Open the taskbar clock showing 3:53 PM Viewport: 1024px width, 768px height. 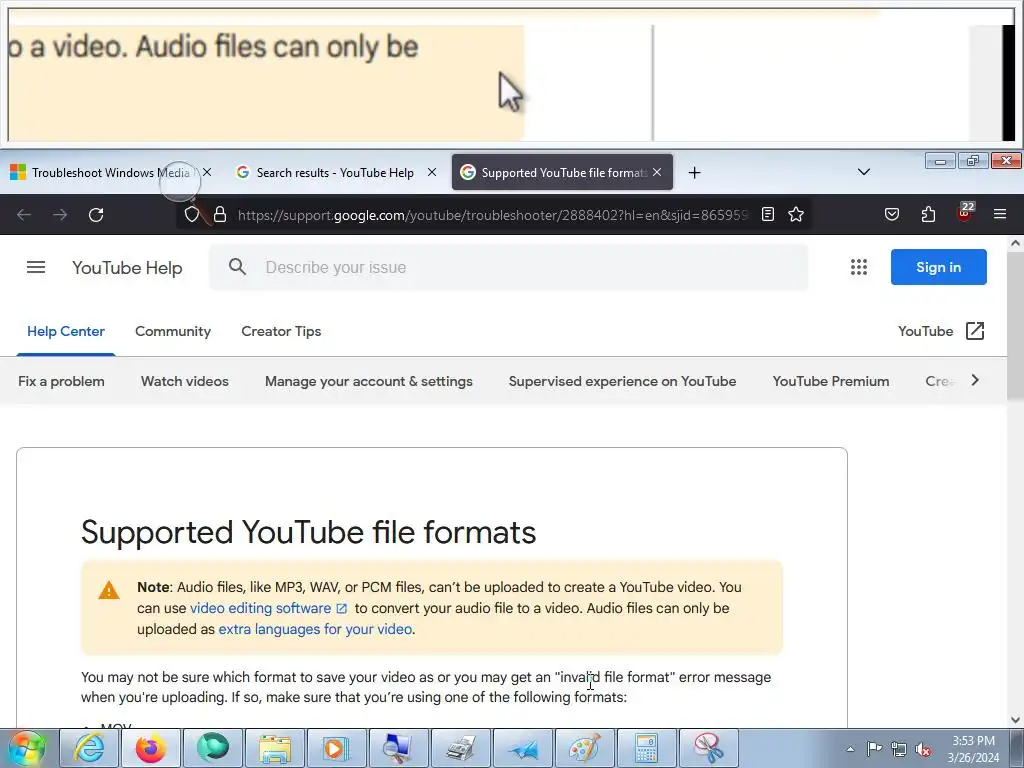tap(974, 749)
